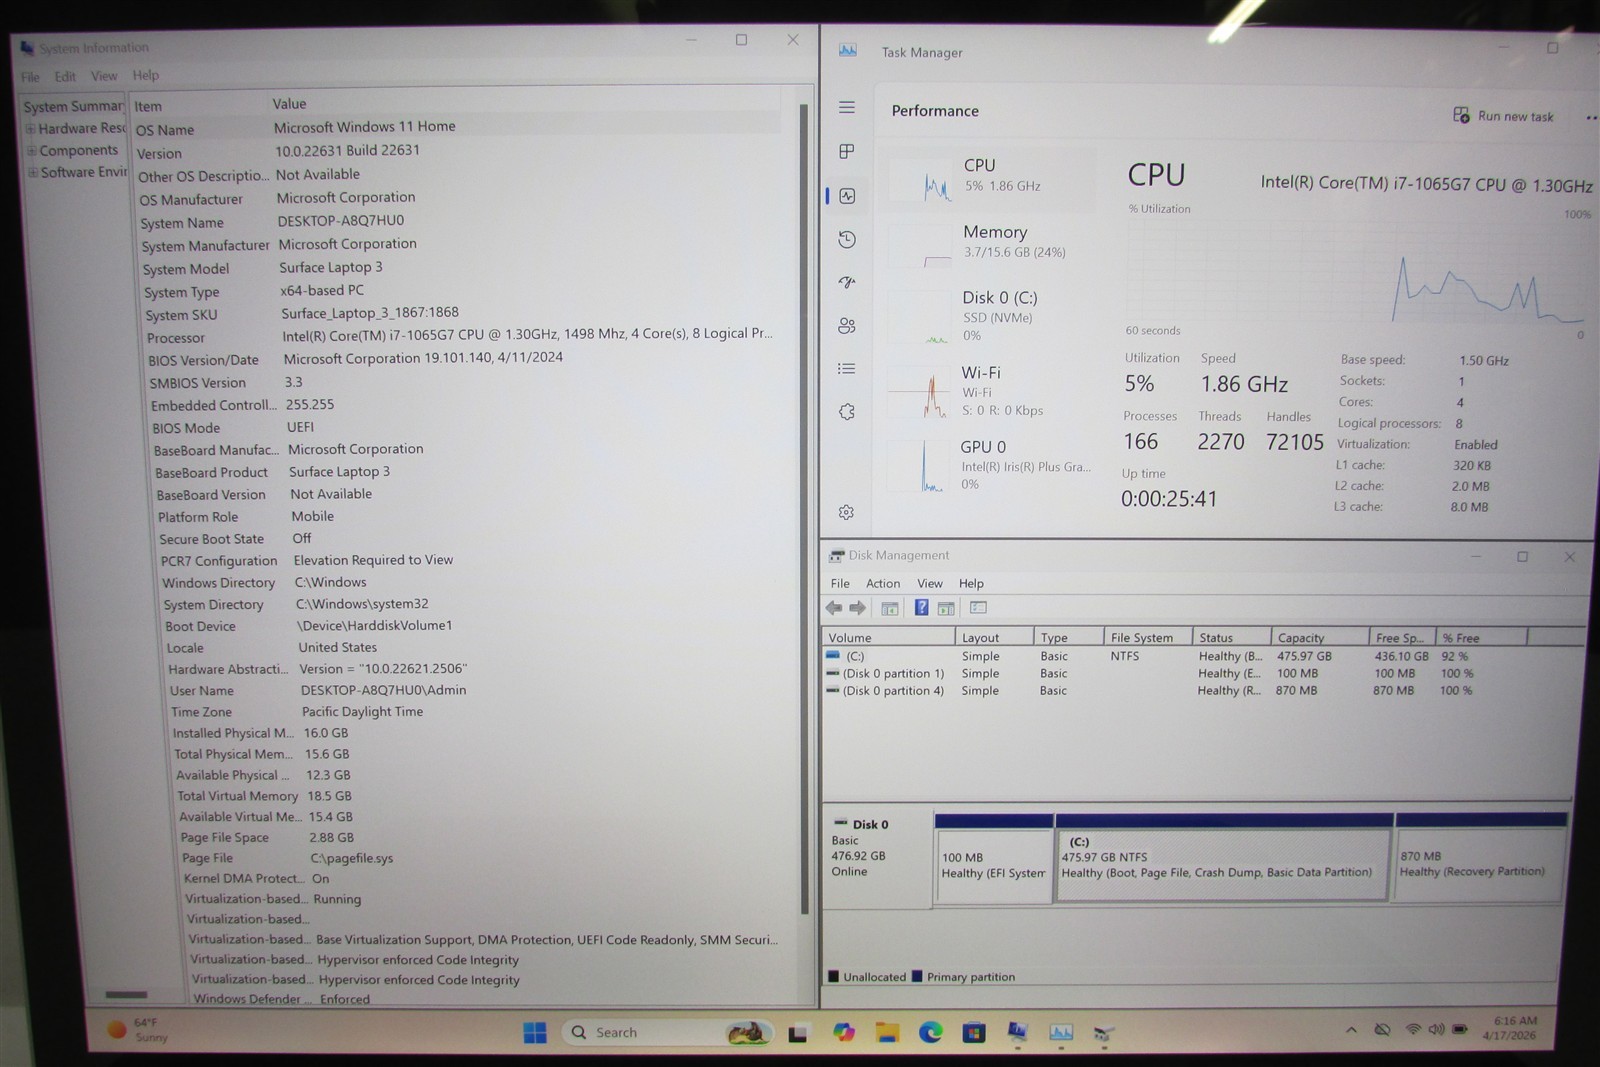
Task: Select (Disk 0 partition 4) volume row
Action: click(x=1150, y=690)
